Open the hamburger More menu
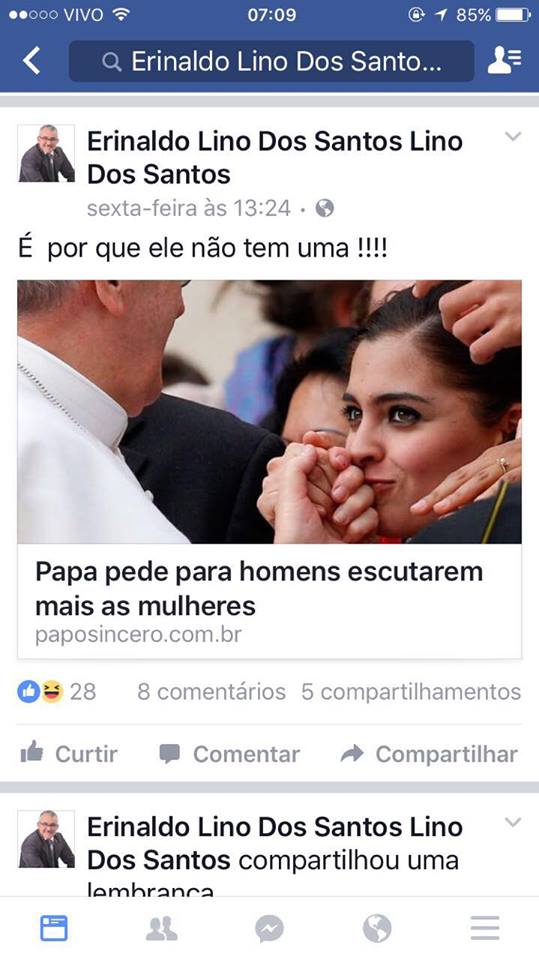Viewport: 539px width, 960px height. [x=485, y=928]
